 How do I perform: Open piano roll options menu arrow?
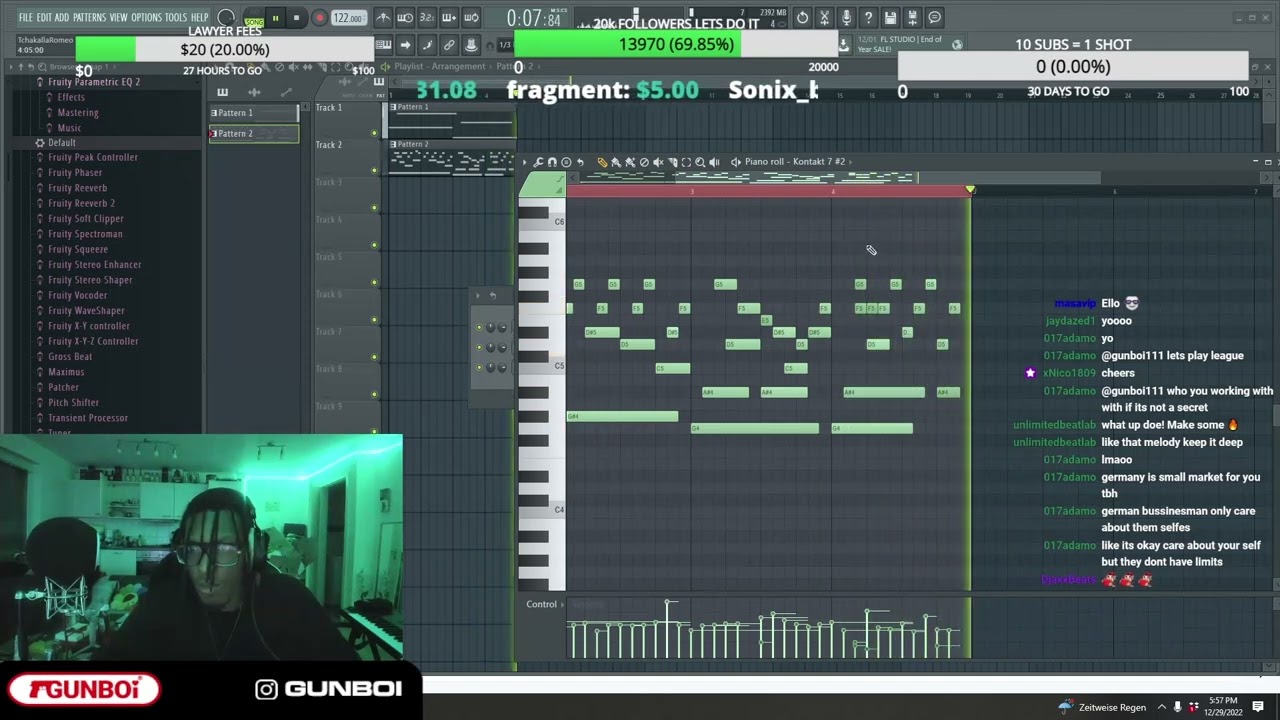[524, 162]
